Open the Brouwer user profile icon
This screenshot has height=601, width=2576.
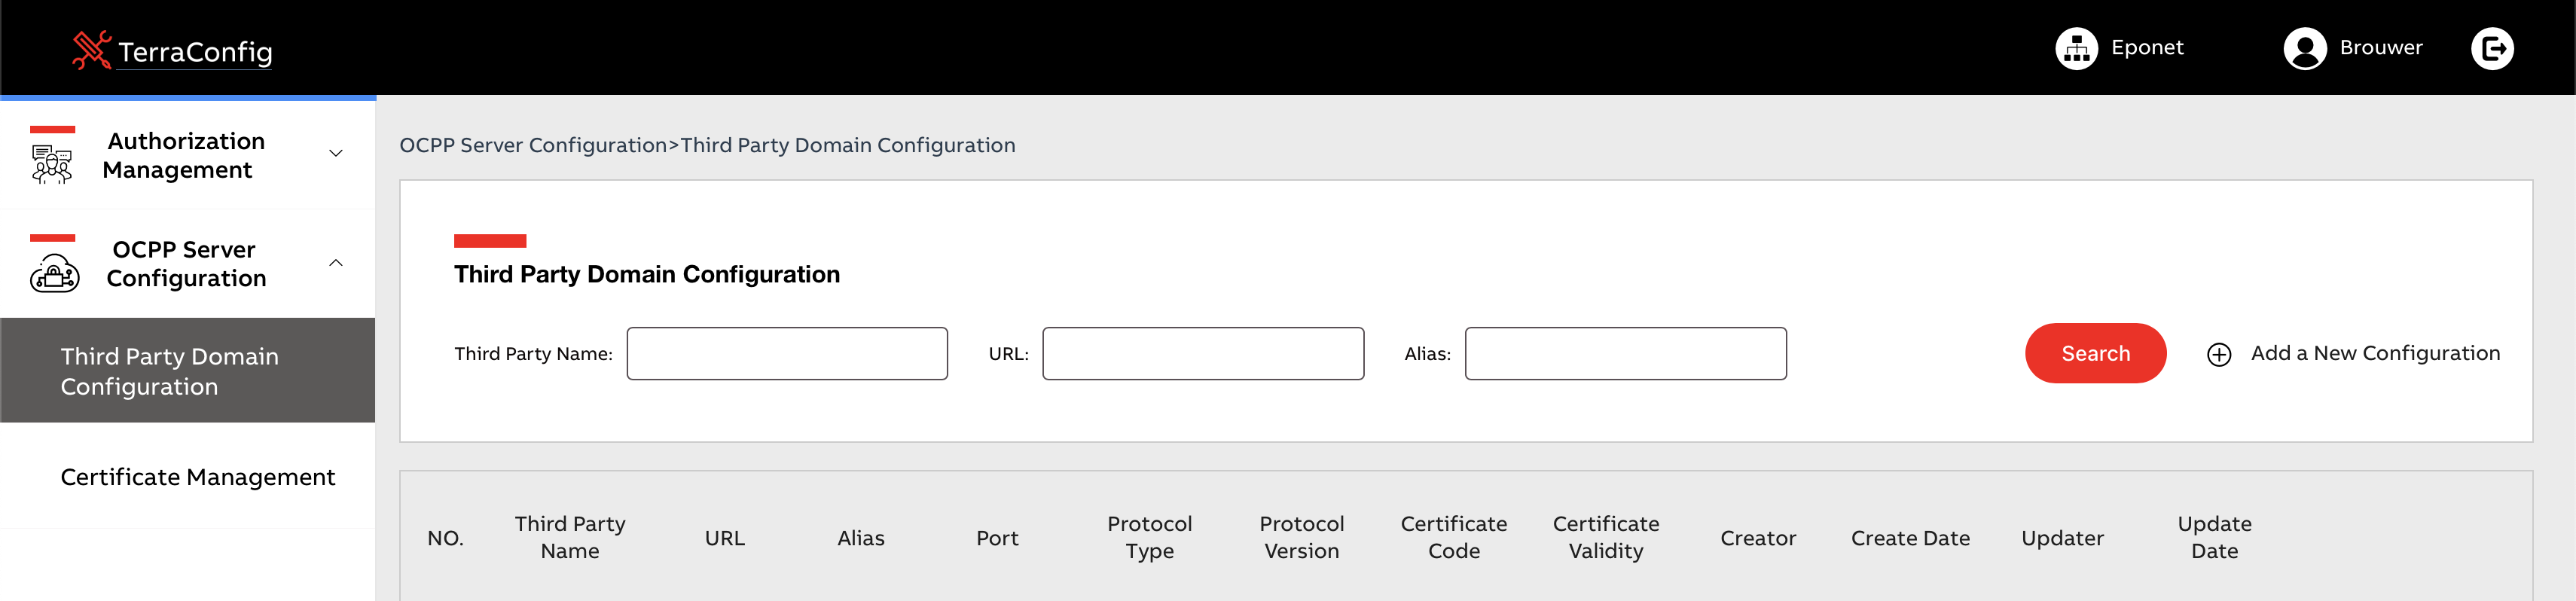click(x=2304, y=48)
